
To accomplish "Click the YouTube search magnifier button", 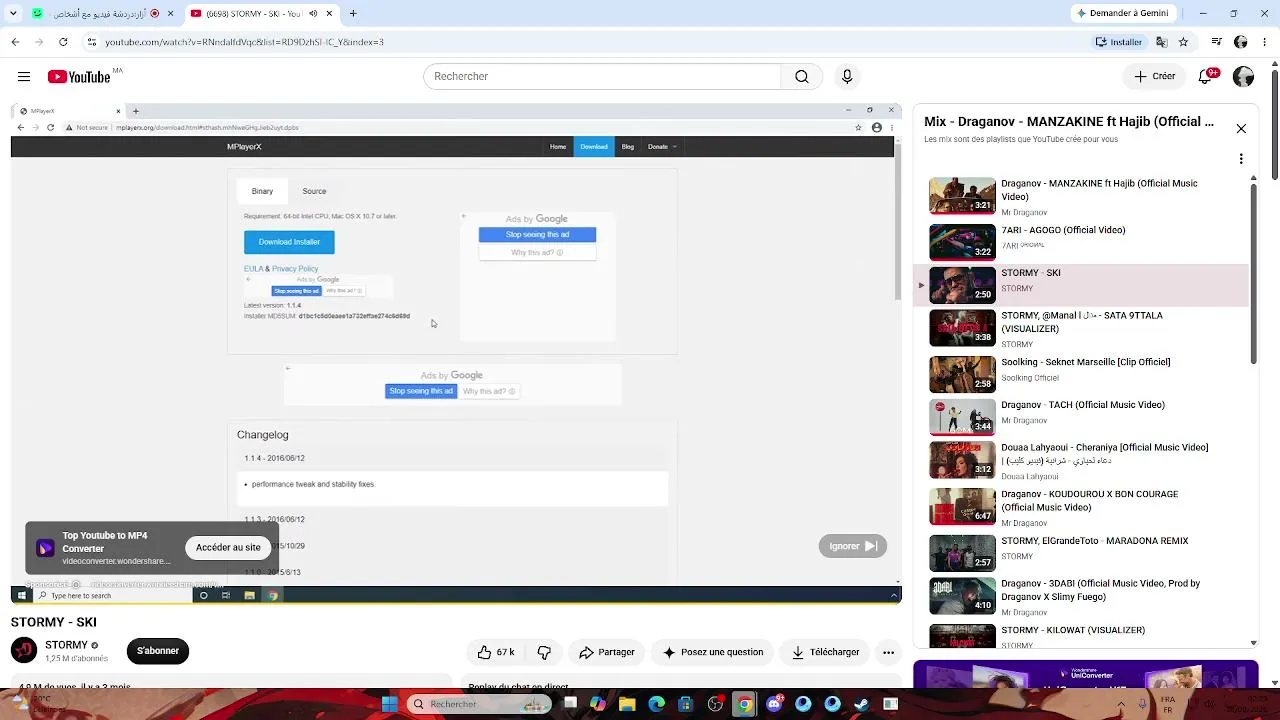I will click(802, 77).
